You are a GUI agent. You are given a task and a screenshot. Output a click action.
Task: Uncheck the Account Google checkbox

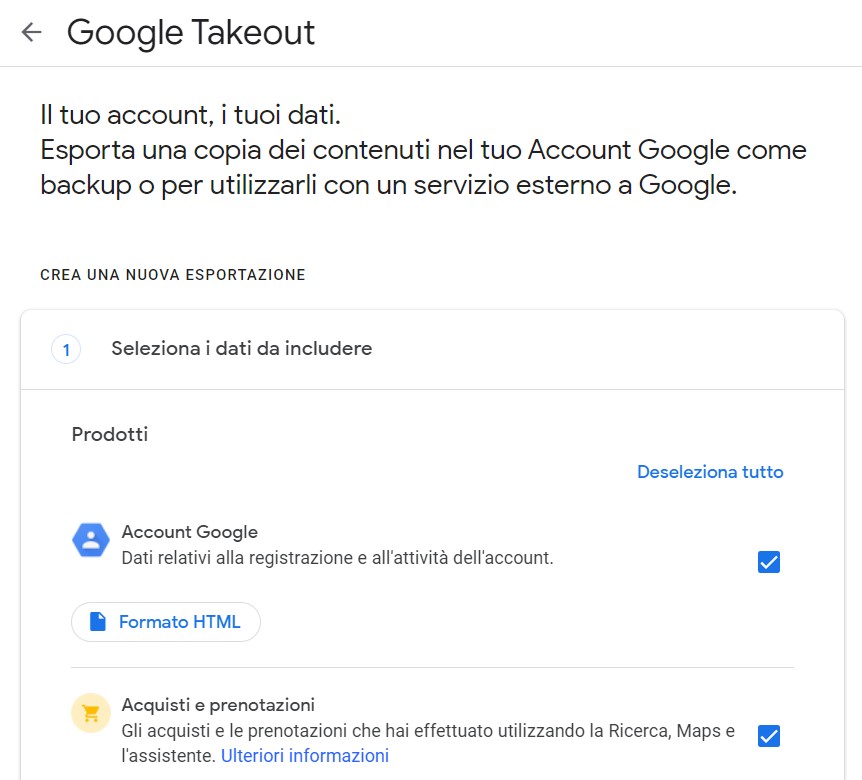[769, 562]
